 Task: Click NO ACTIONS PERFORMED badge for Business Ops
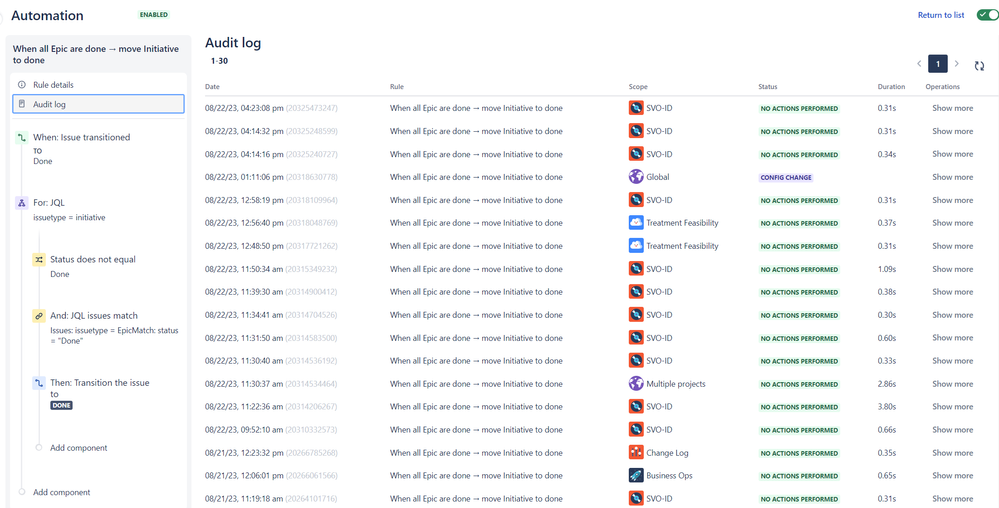pos(799,476)
